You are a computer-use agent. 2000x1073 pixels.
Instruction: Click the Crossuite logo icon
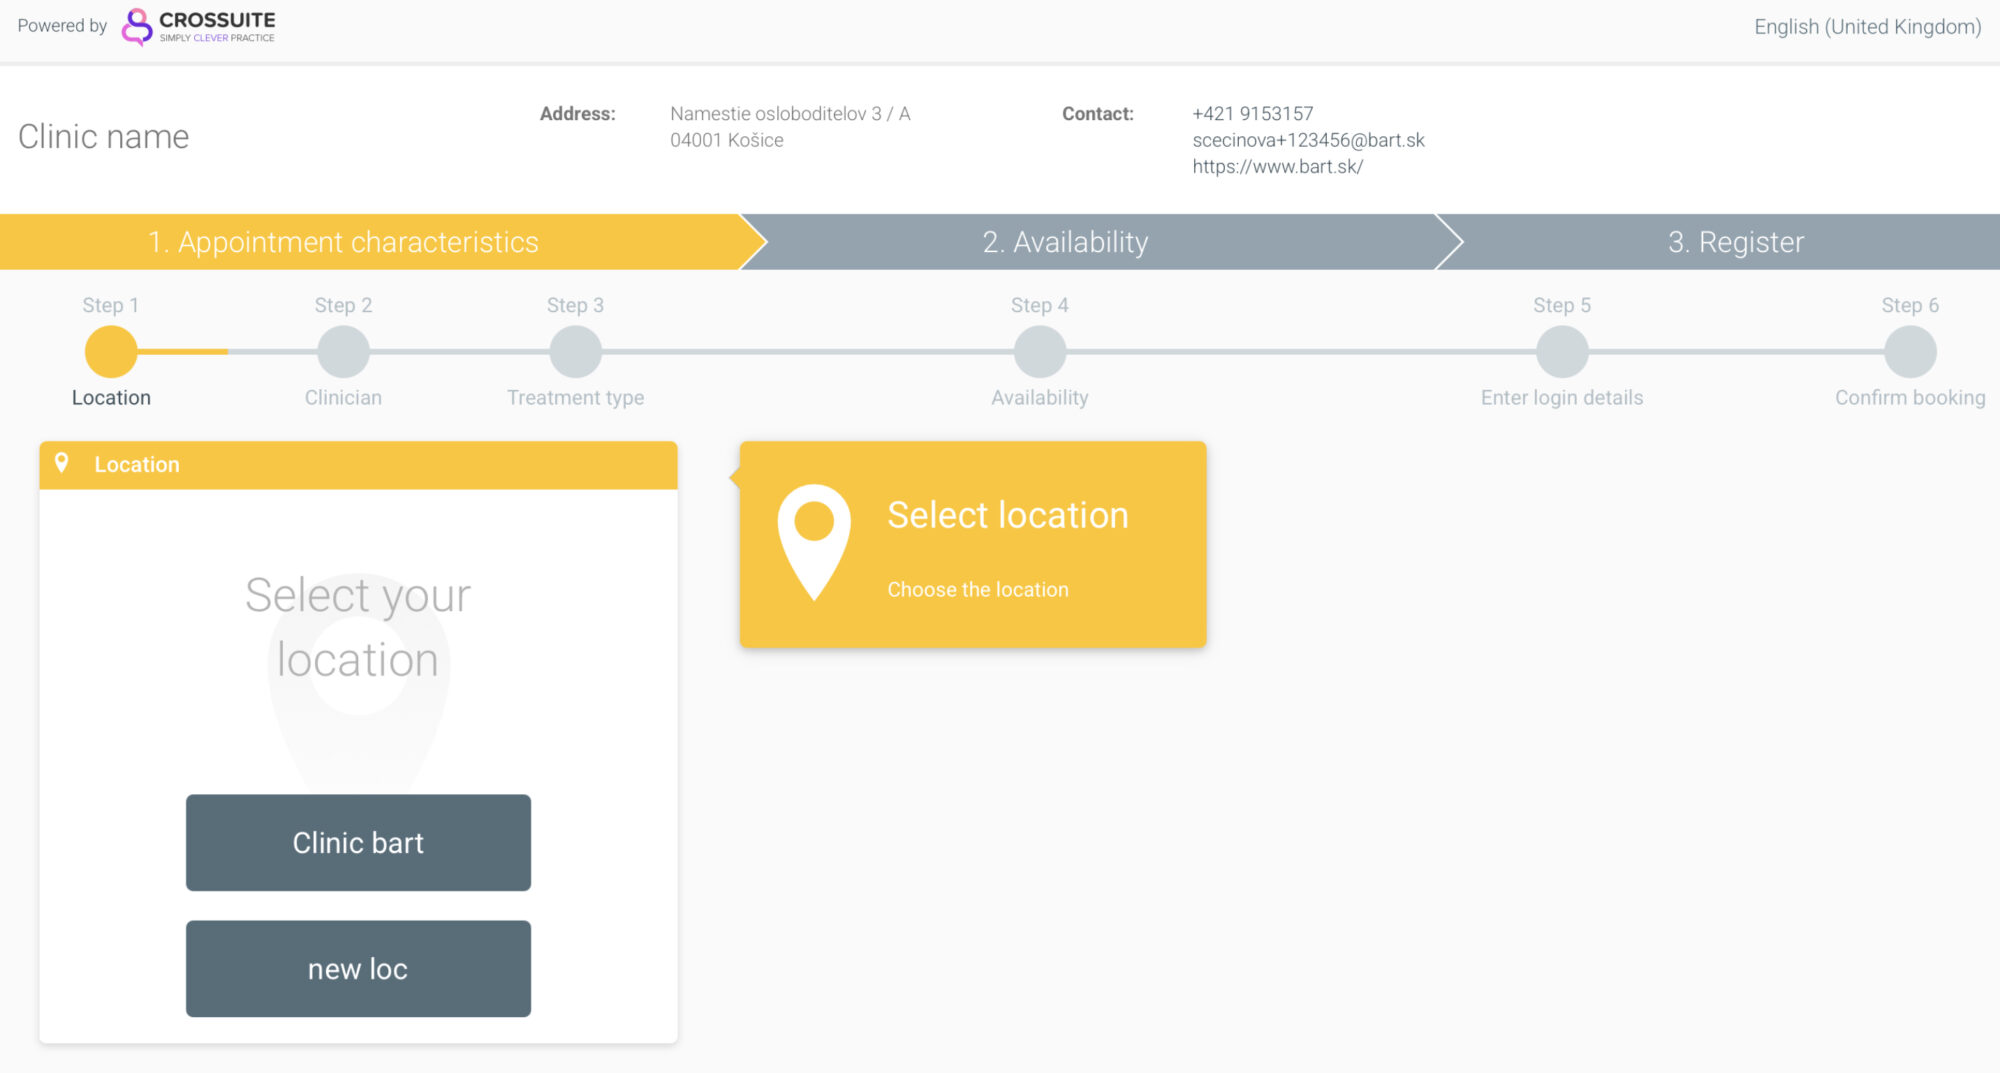click(137, 27)
